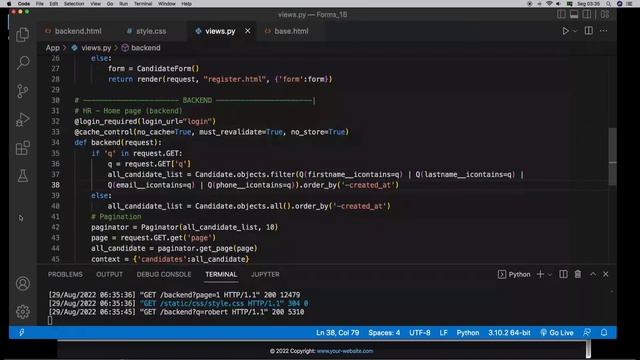Open Run and Debug view icon
This screenshot has height=360, width=640.
pos(23,120)
